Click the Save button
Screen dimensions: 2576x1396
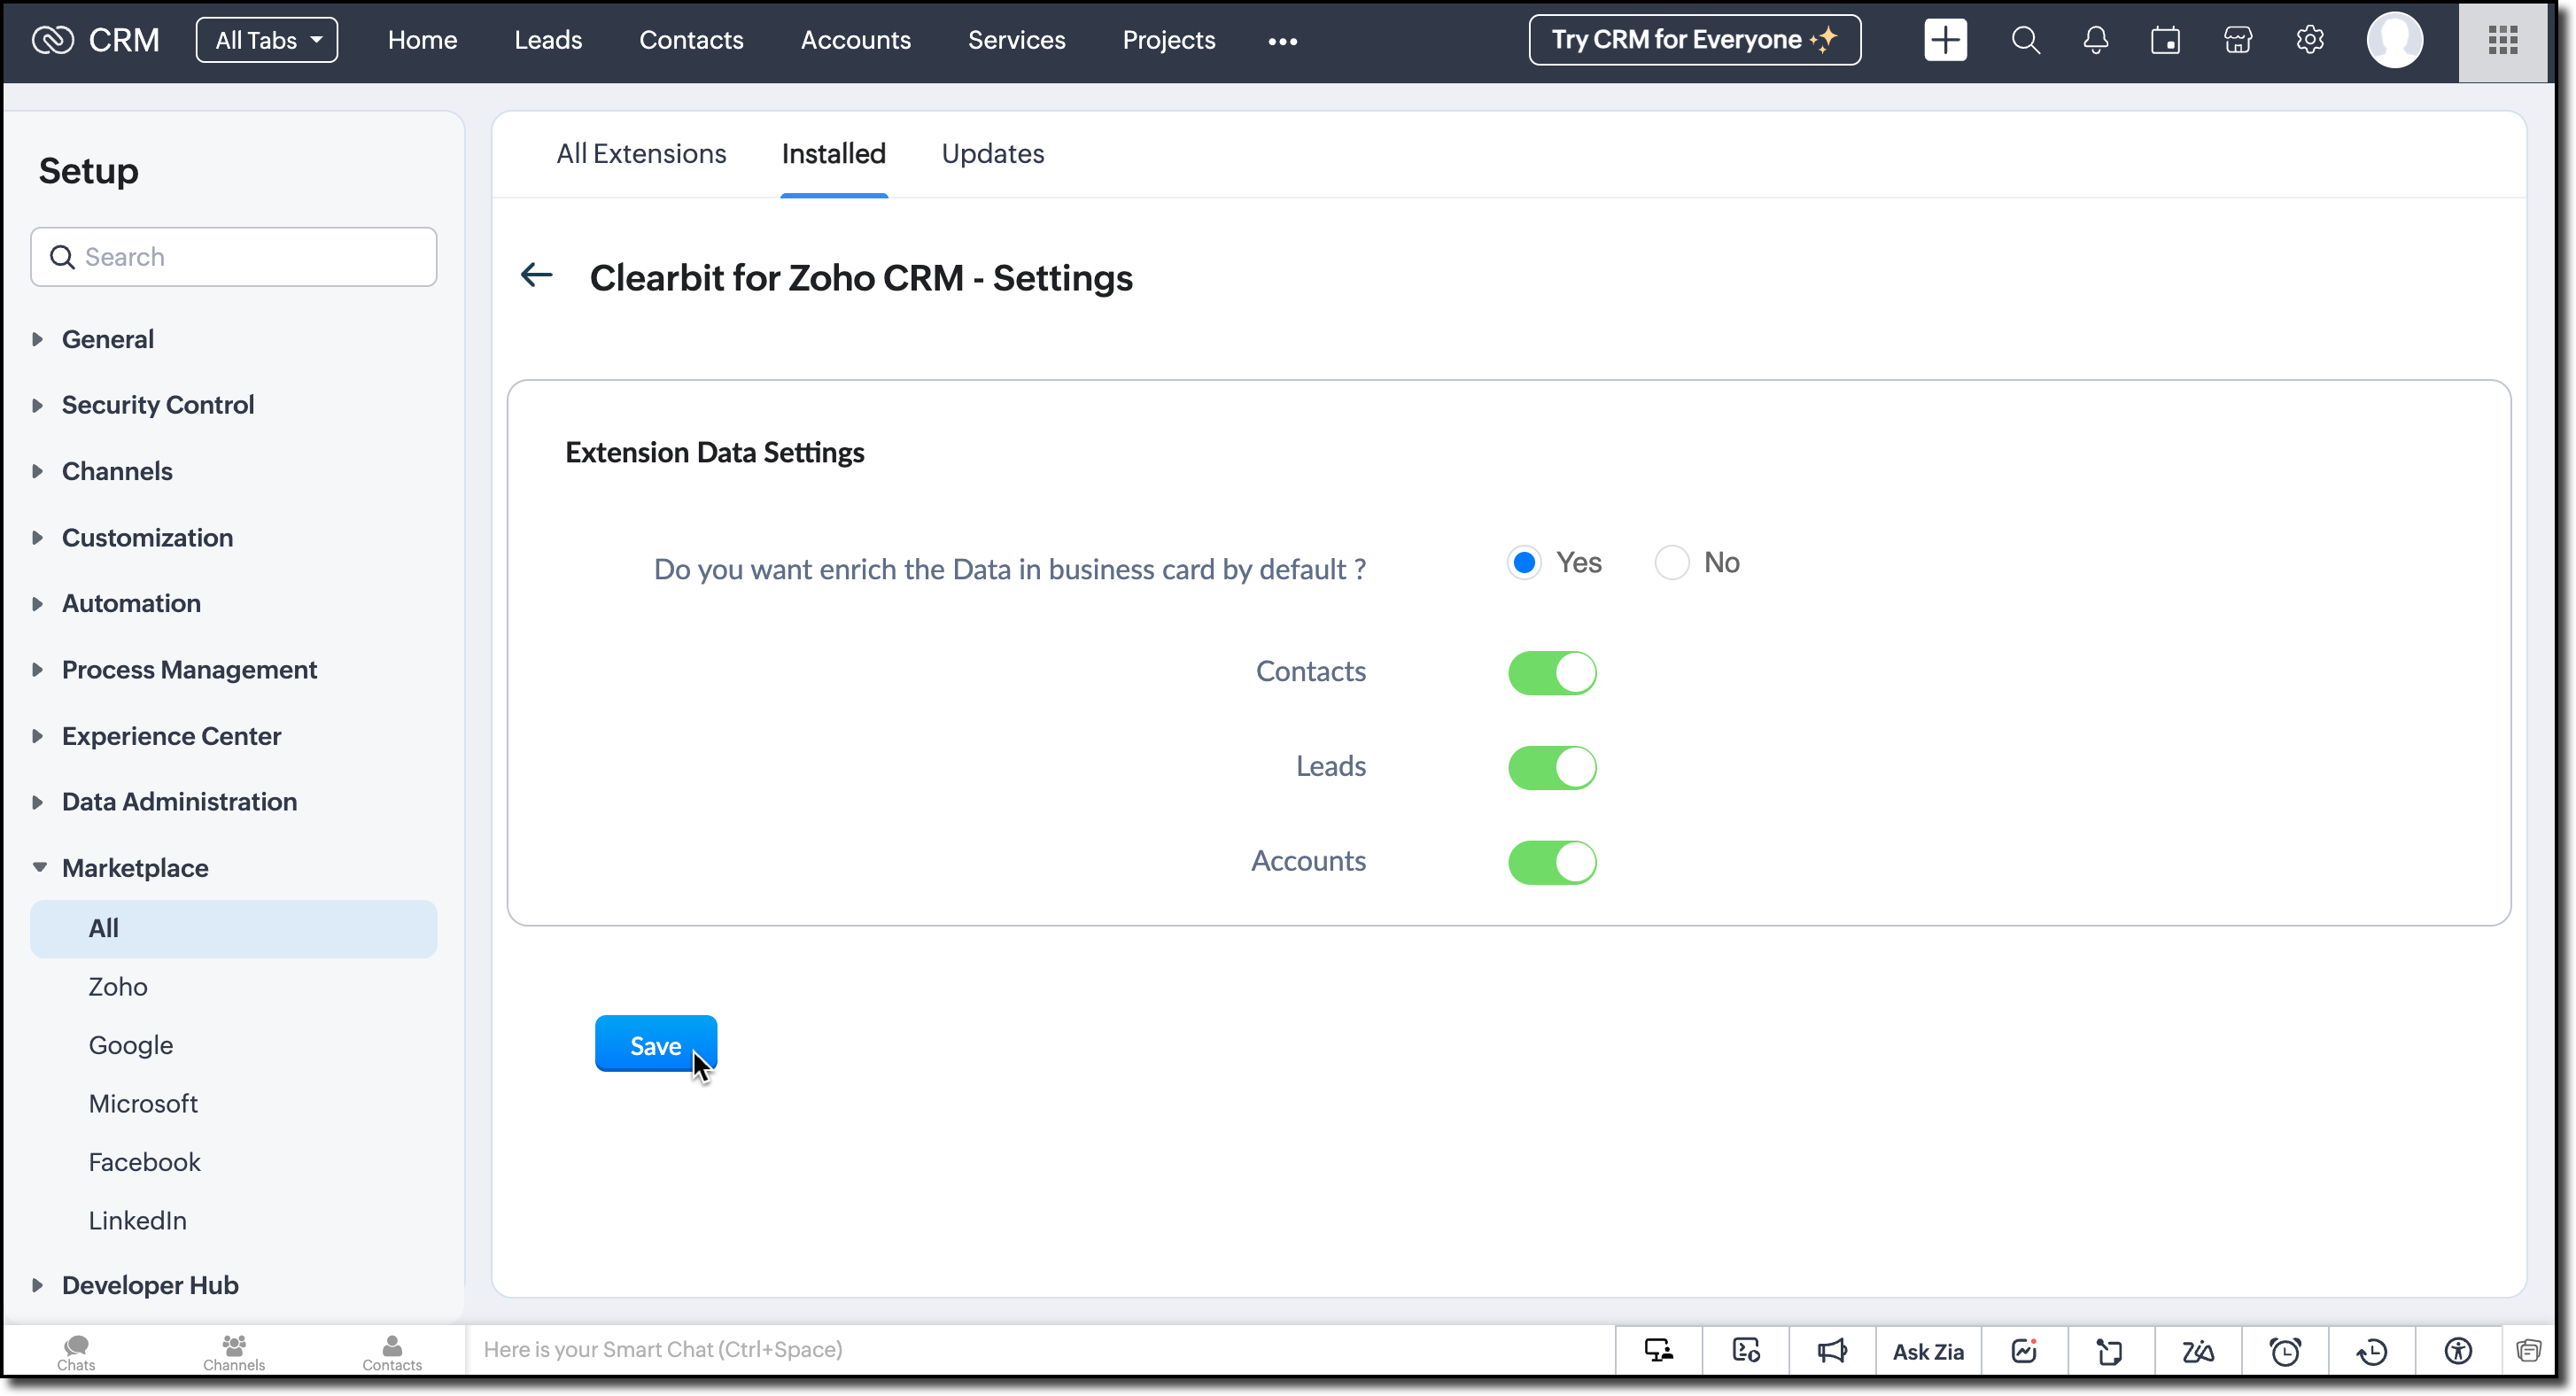[655, 1045]
